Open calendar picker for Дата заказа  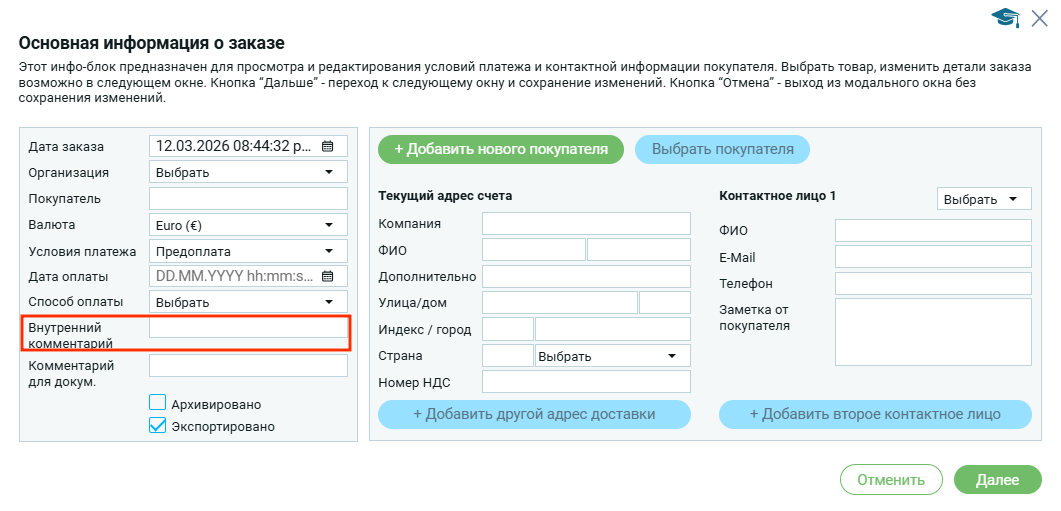[x=327, y=146]
